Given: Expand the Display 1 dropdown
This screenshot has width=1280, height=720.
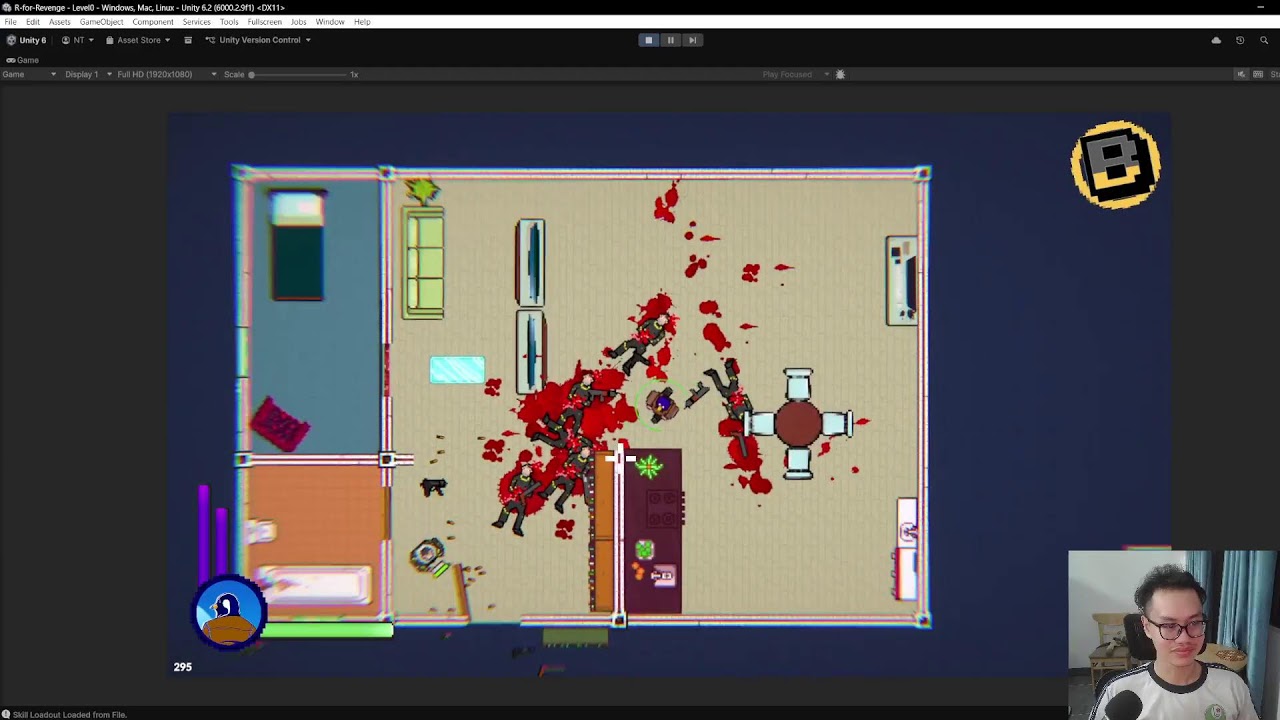Looking at the screenshot, I should click(88, 74).
